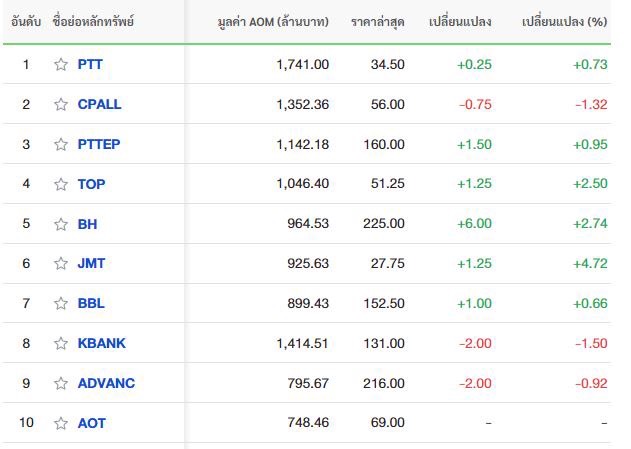Open ADVANC stock link
The width and height of the screenshot is (631, 449).
(x=106, y=383)
